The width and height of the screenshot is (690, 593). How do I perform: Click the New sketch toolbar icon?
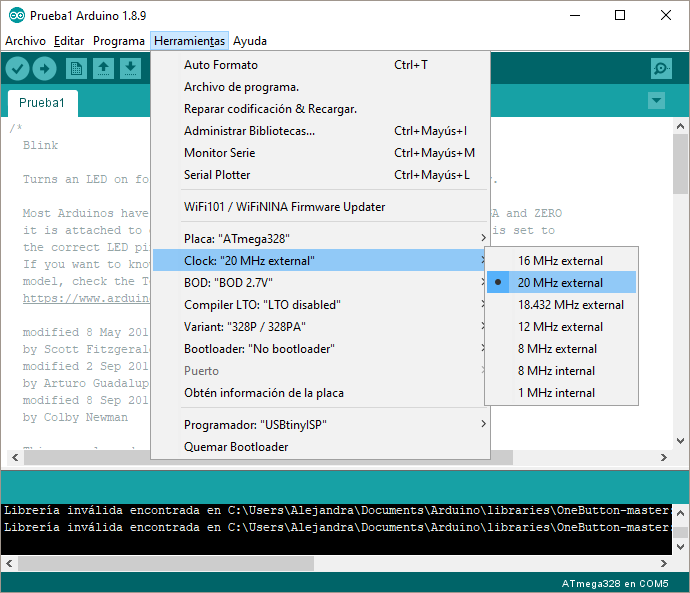pos(76,69)
